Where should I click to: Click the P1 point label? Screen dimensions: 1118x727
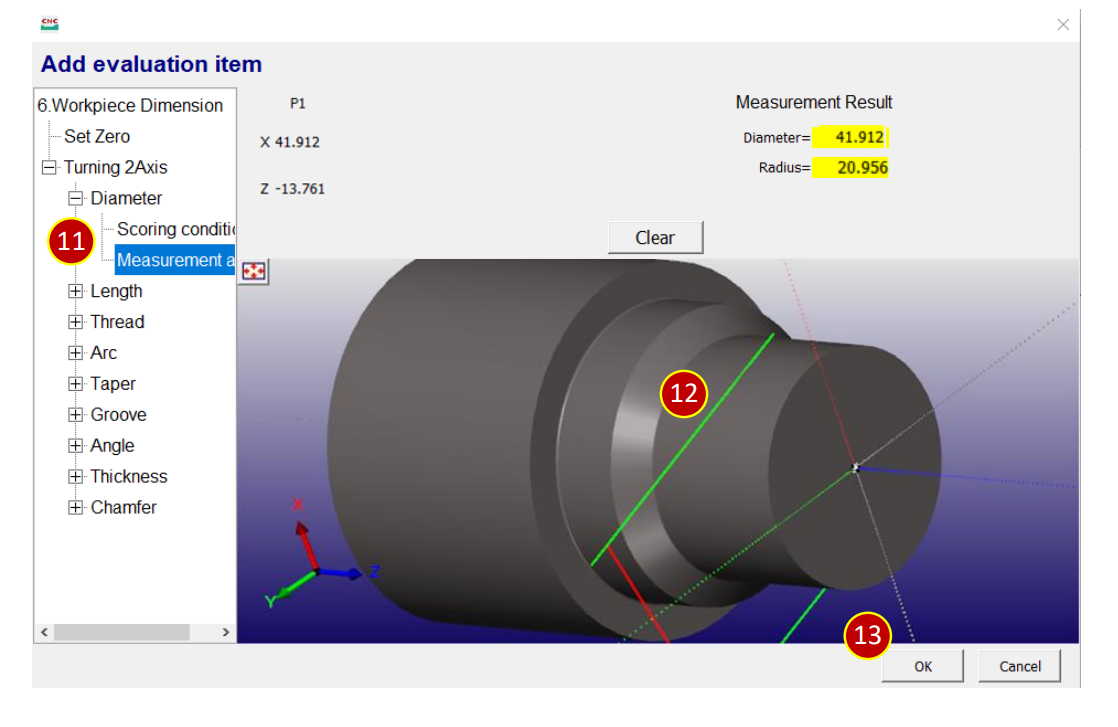[298, 103]
